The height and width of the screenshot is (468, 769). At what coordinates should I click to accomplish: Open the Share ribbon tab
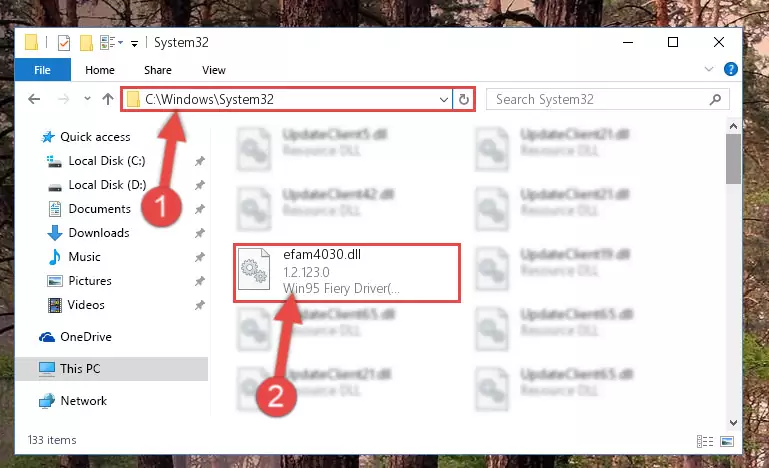point(157,70)
